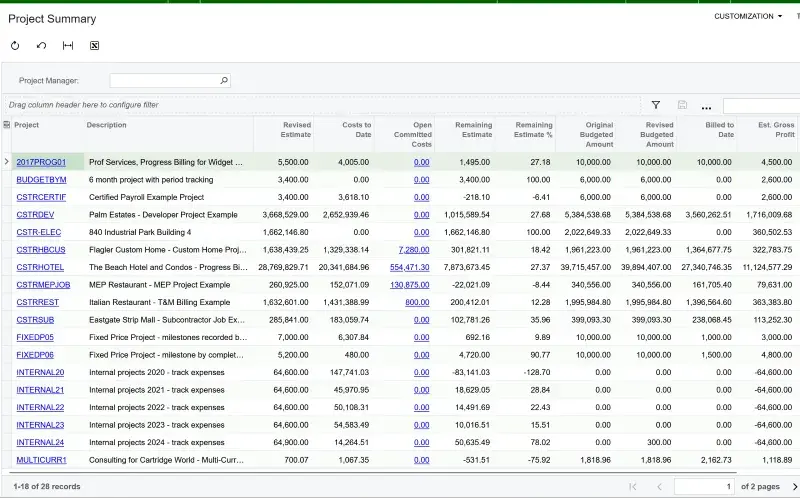
Task: Click the Refresh icon in toolbar
Action: 15,45
